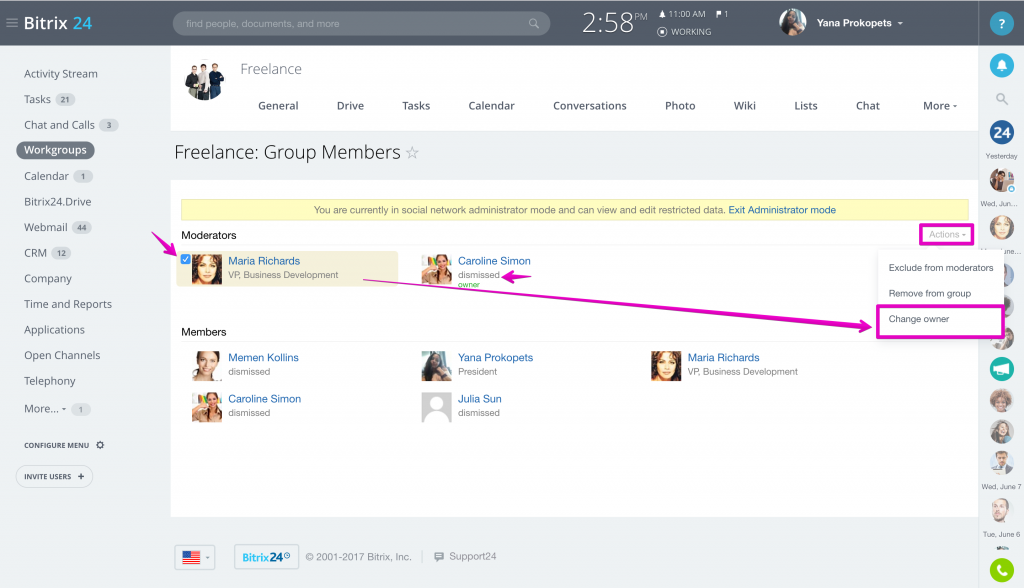Viewport: 1024px width, 588px height.
Task: Click the Bitrix 24 logo in the header
Action: (57, 23)
